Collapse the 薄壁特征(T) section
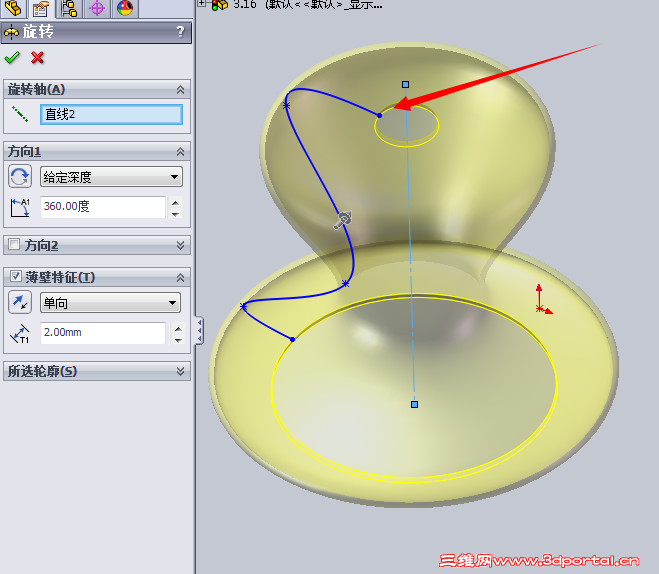659x574 pixels. coord(180,277)
